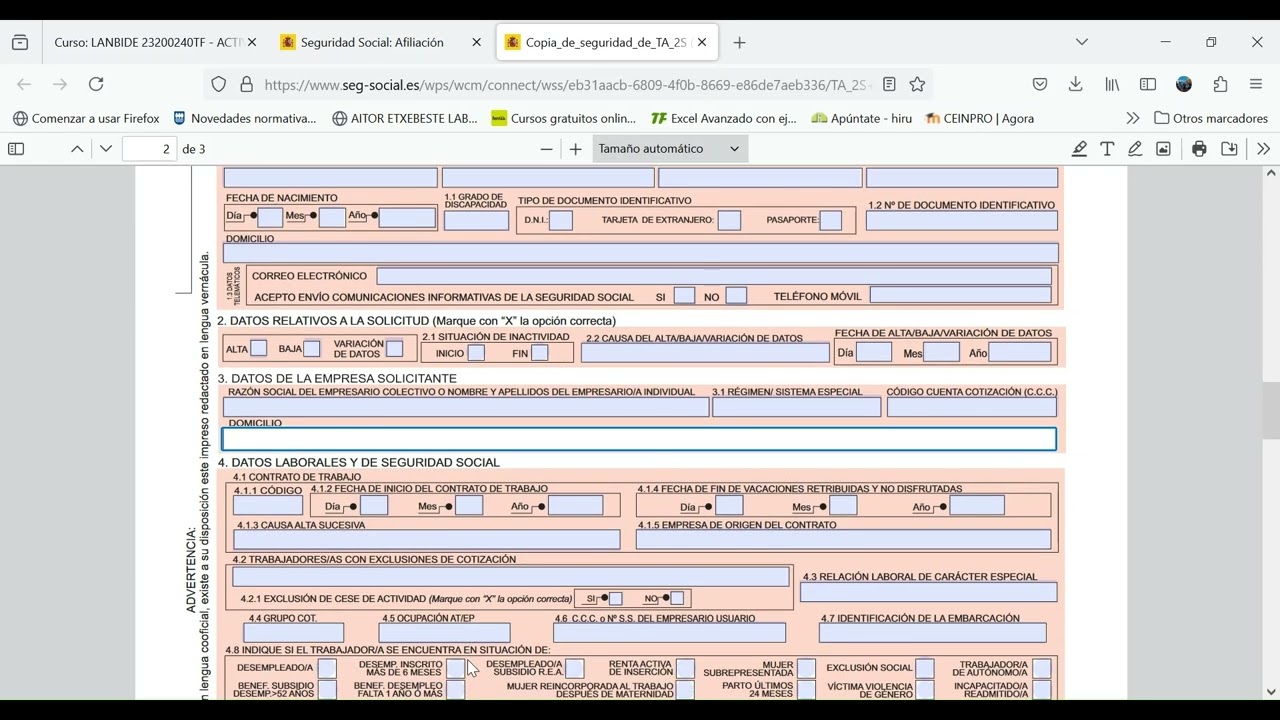The height and width of the screenshot is (720, 1280).
Task: Zoom out the PDF
Action: pyautogui.click(x=546, y=149)
